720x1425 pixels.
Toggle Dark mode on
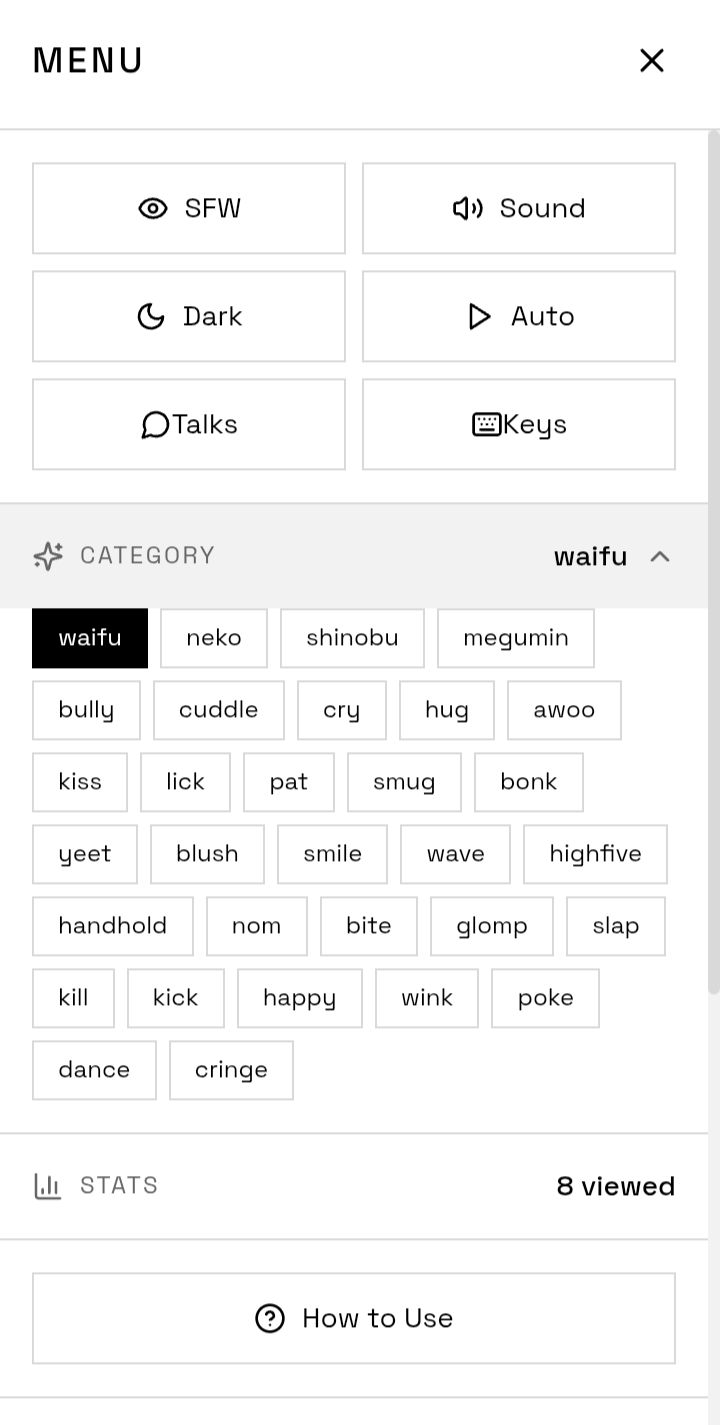coord(189,316)
